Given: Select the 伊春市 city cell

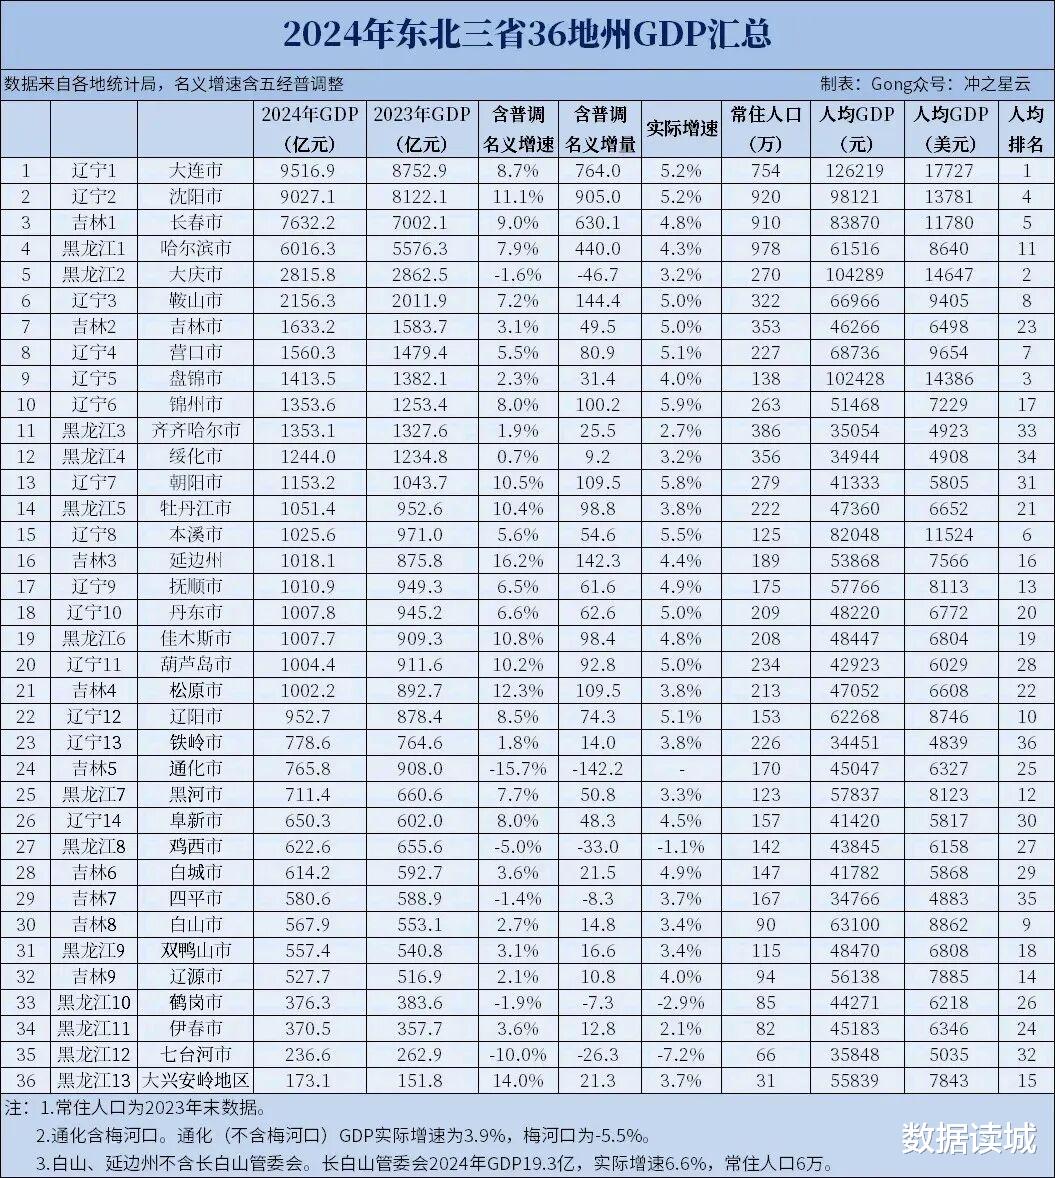Looking at the screenshot, I should 195,1028.
